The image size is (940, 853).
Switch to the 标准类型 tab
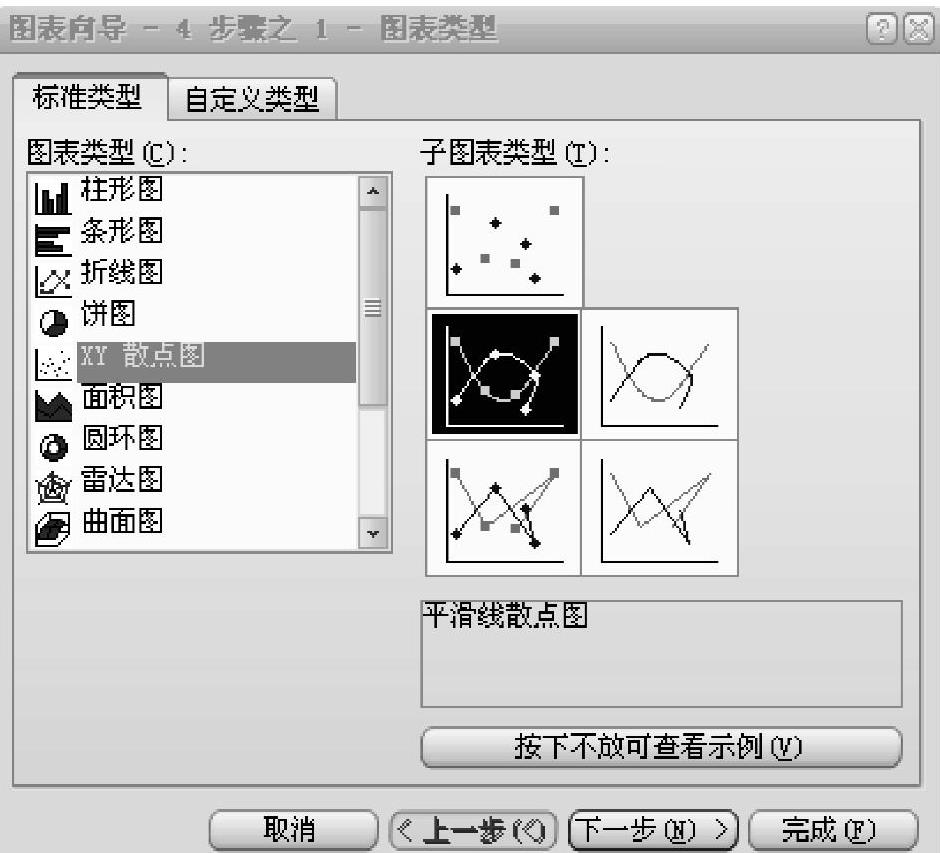coord(89,97)
